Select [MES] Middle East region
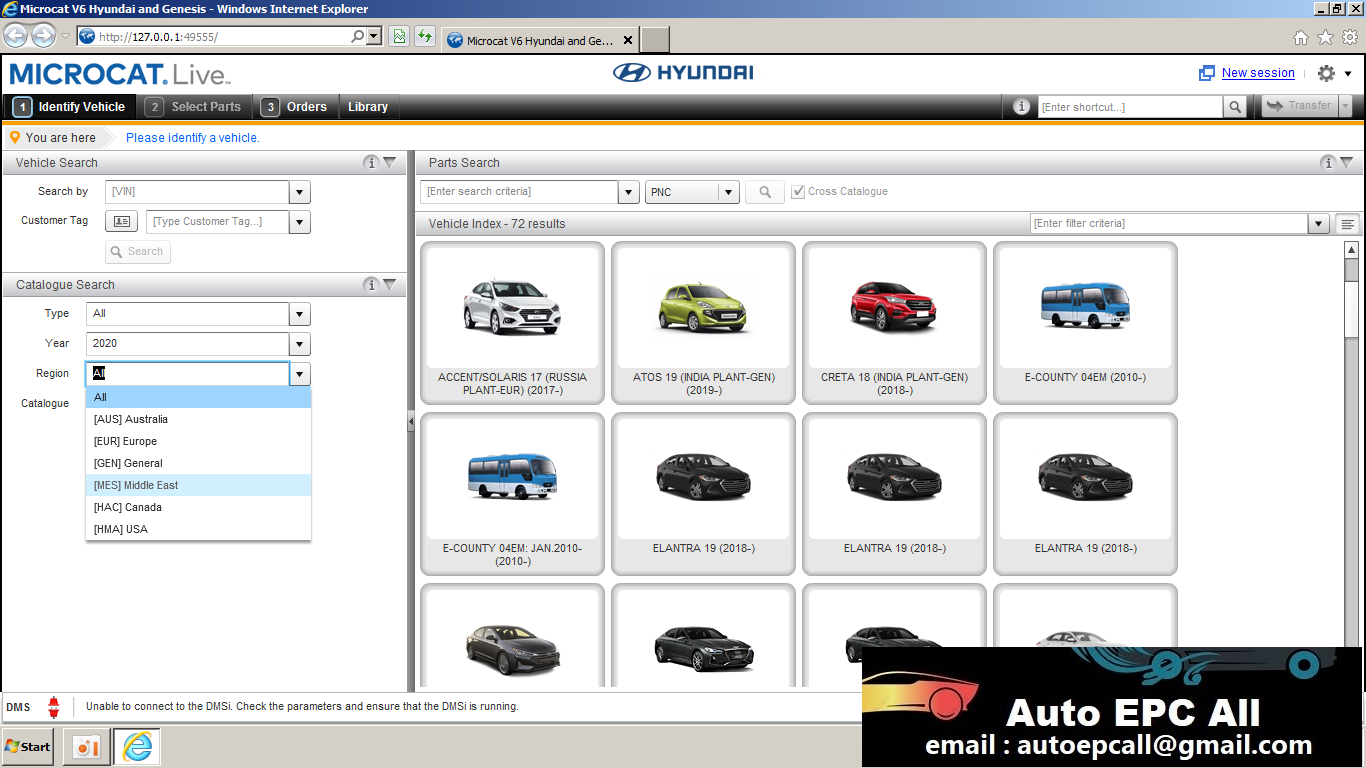Viewport: 1366px width, 768px height. (x=199, y=486)
